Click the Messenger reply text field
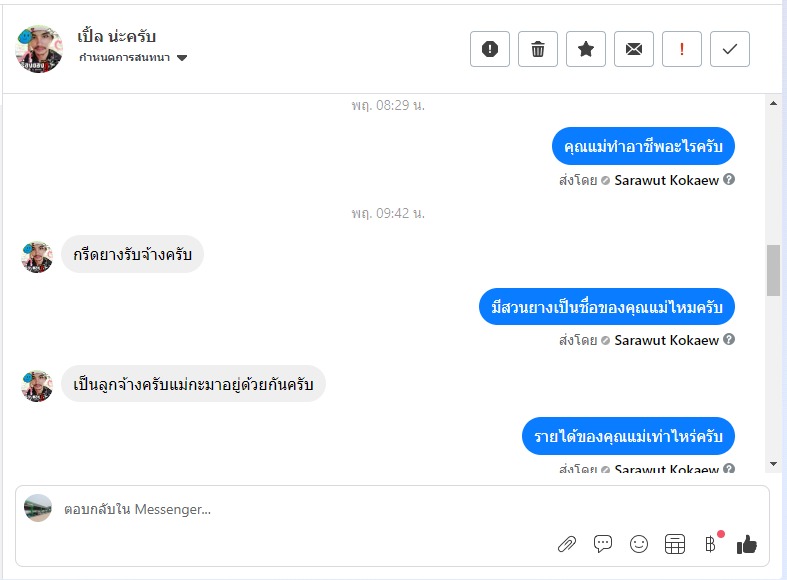 [x=300, y=509]
